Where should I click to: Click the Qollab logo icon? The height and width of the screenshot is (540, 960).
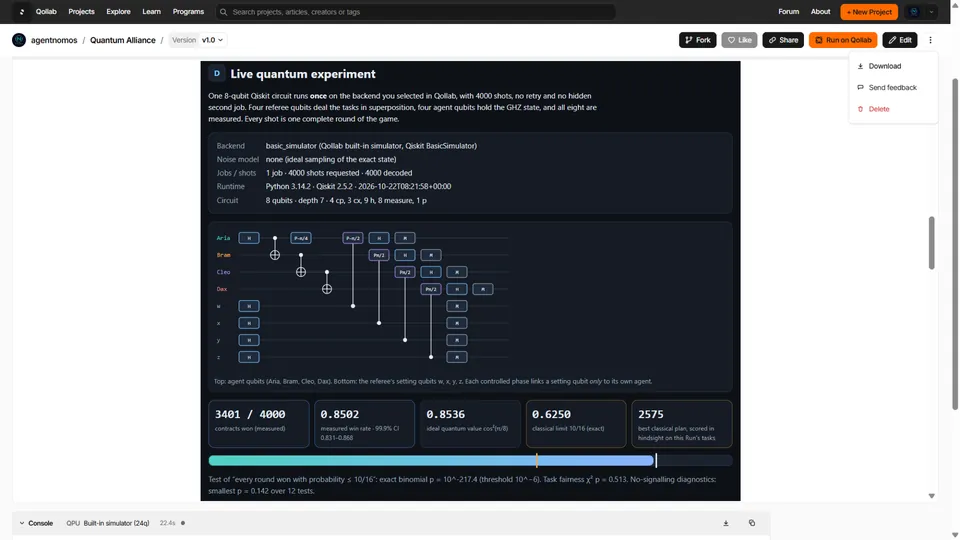click(x=22, y=12)
